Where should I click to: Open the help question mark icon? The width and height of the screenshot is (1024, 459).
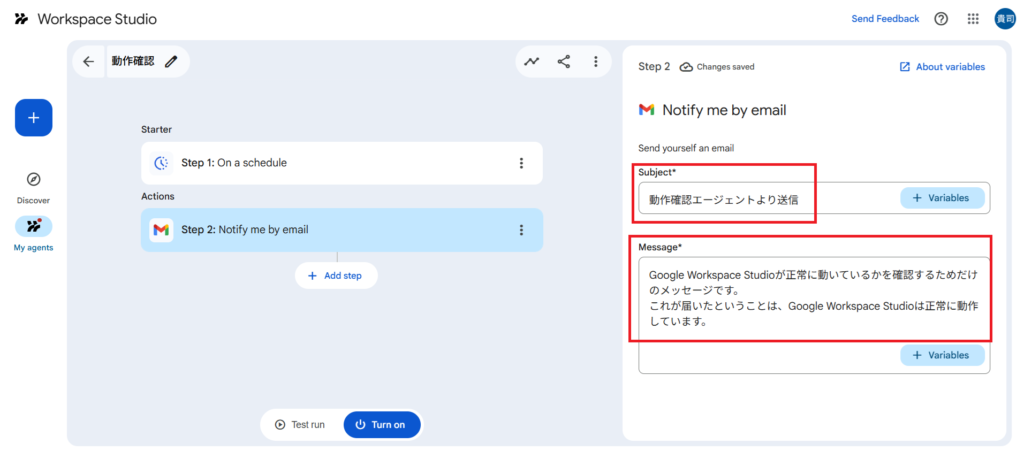point(941,19)
